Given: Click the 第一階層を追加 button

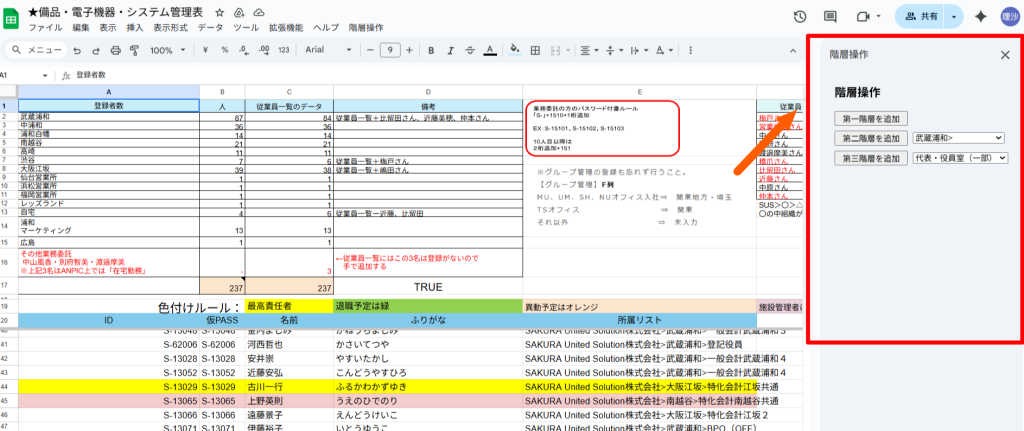Looking at the screenshot, I should pos(869,118).
